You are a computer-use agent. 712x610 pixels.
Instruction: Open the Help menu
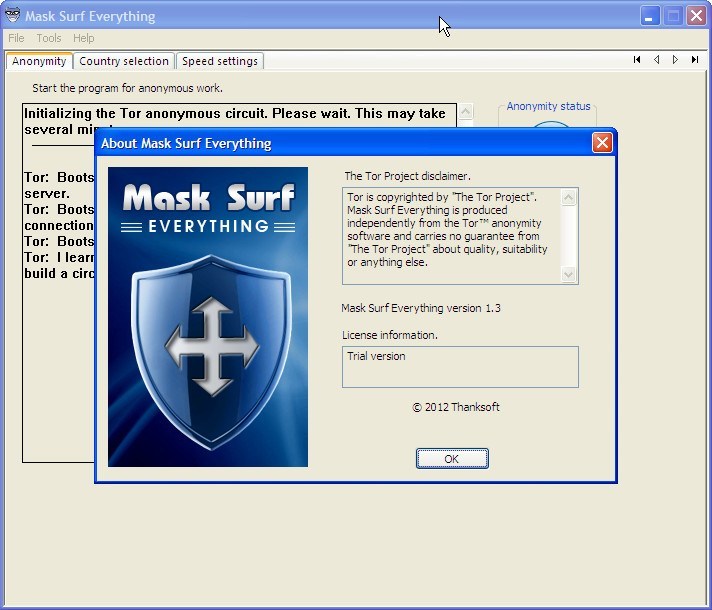84,38
